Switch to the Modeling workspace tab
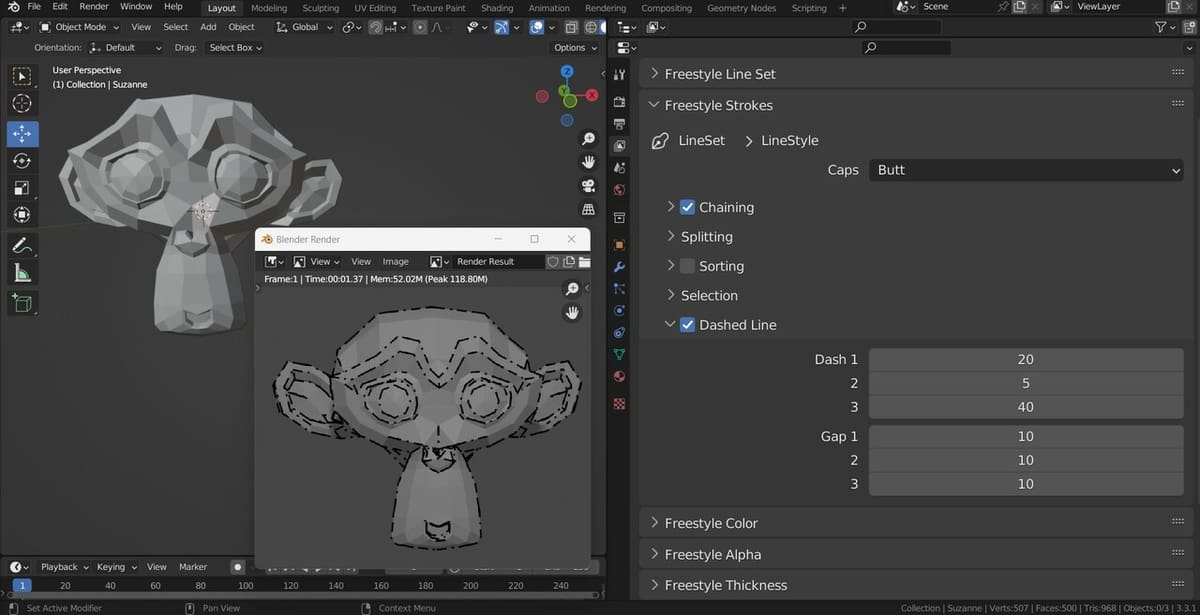 tap(269, 8)
